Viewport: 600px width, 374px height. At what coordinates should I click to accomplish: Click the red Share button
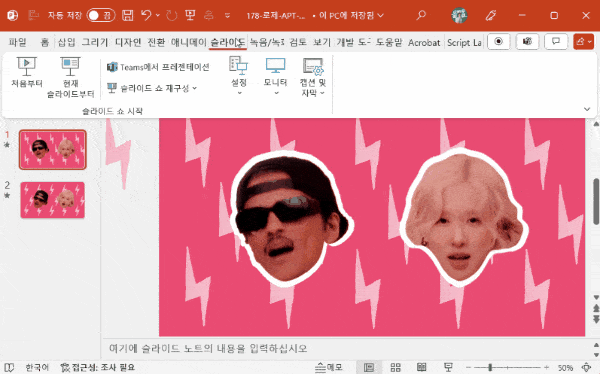584,41
